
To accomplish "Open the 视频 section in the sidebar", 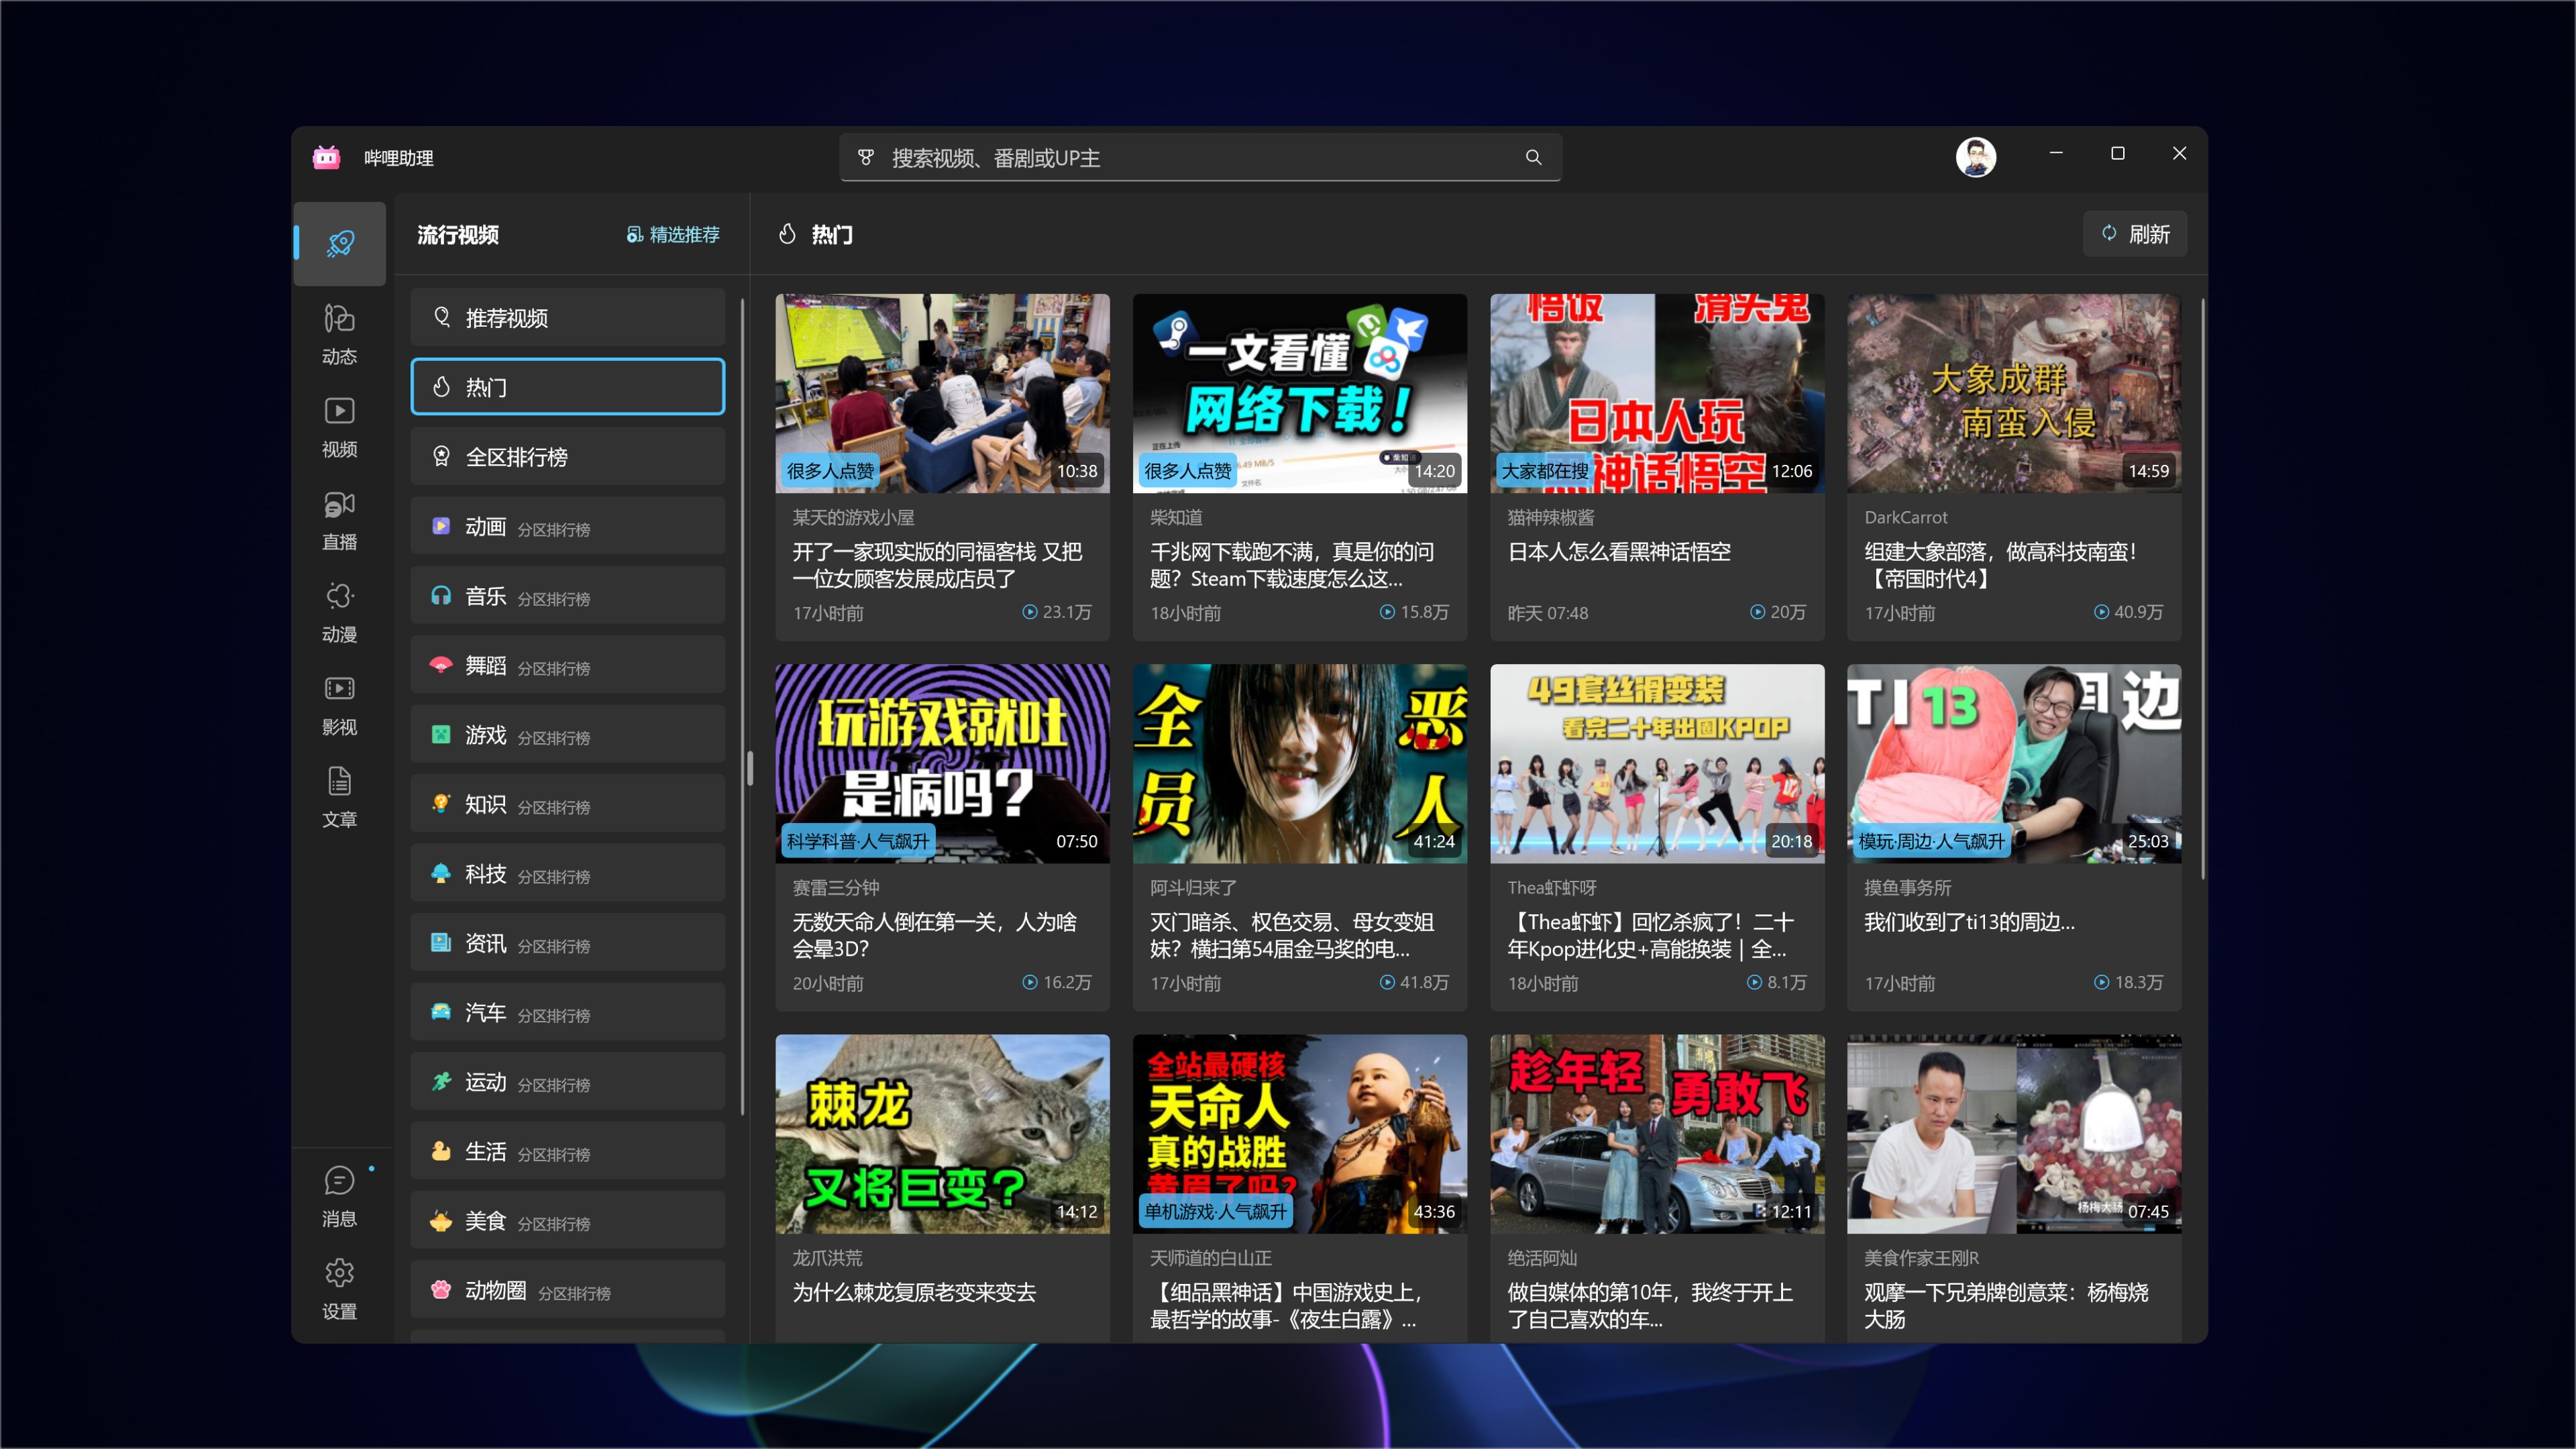I will tap(339, 425).
